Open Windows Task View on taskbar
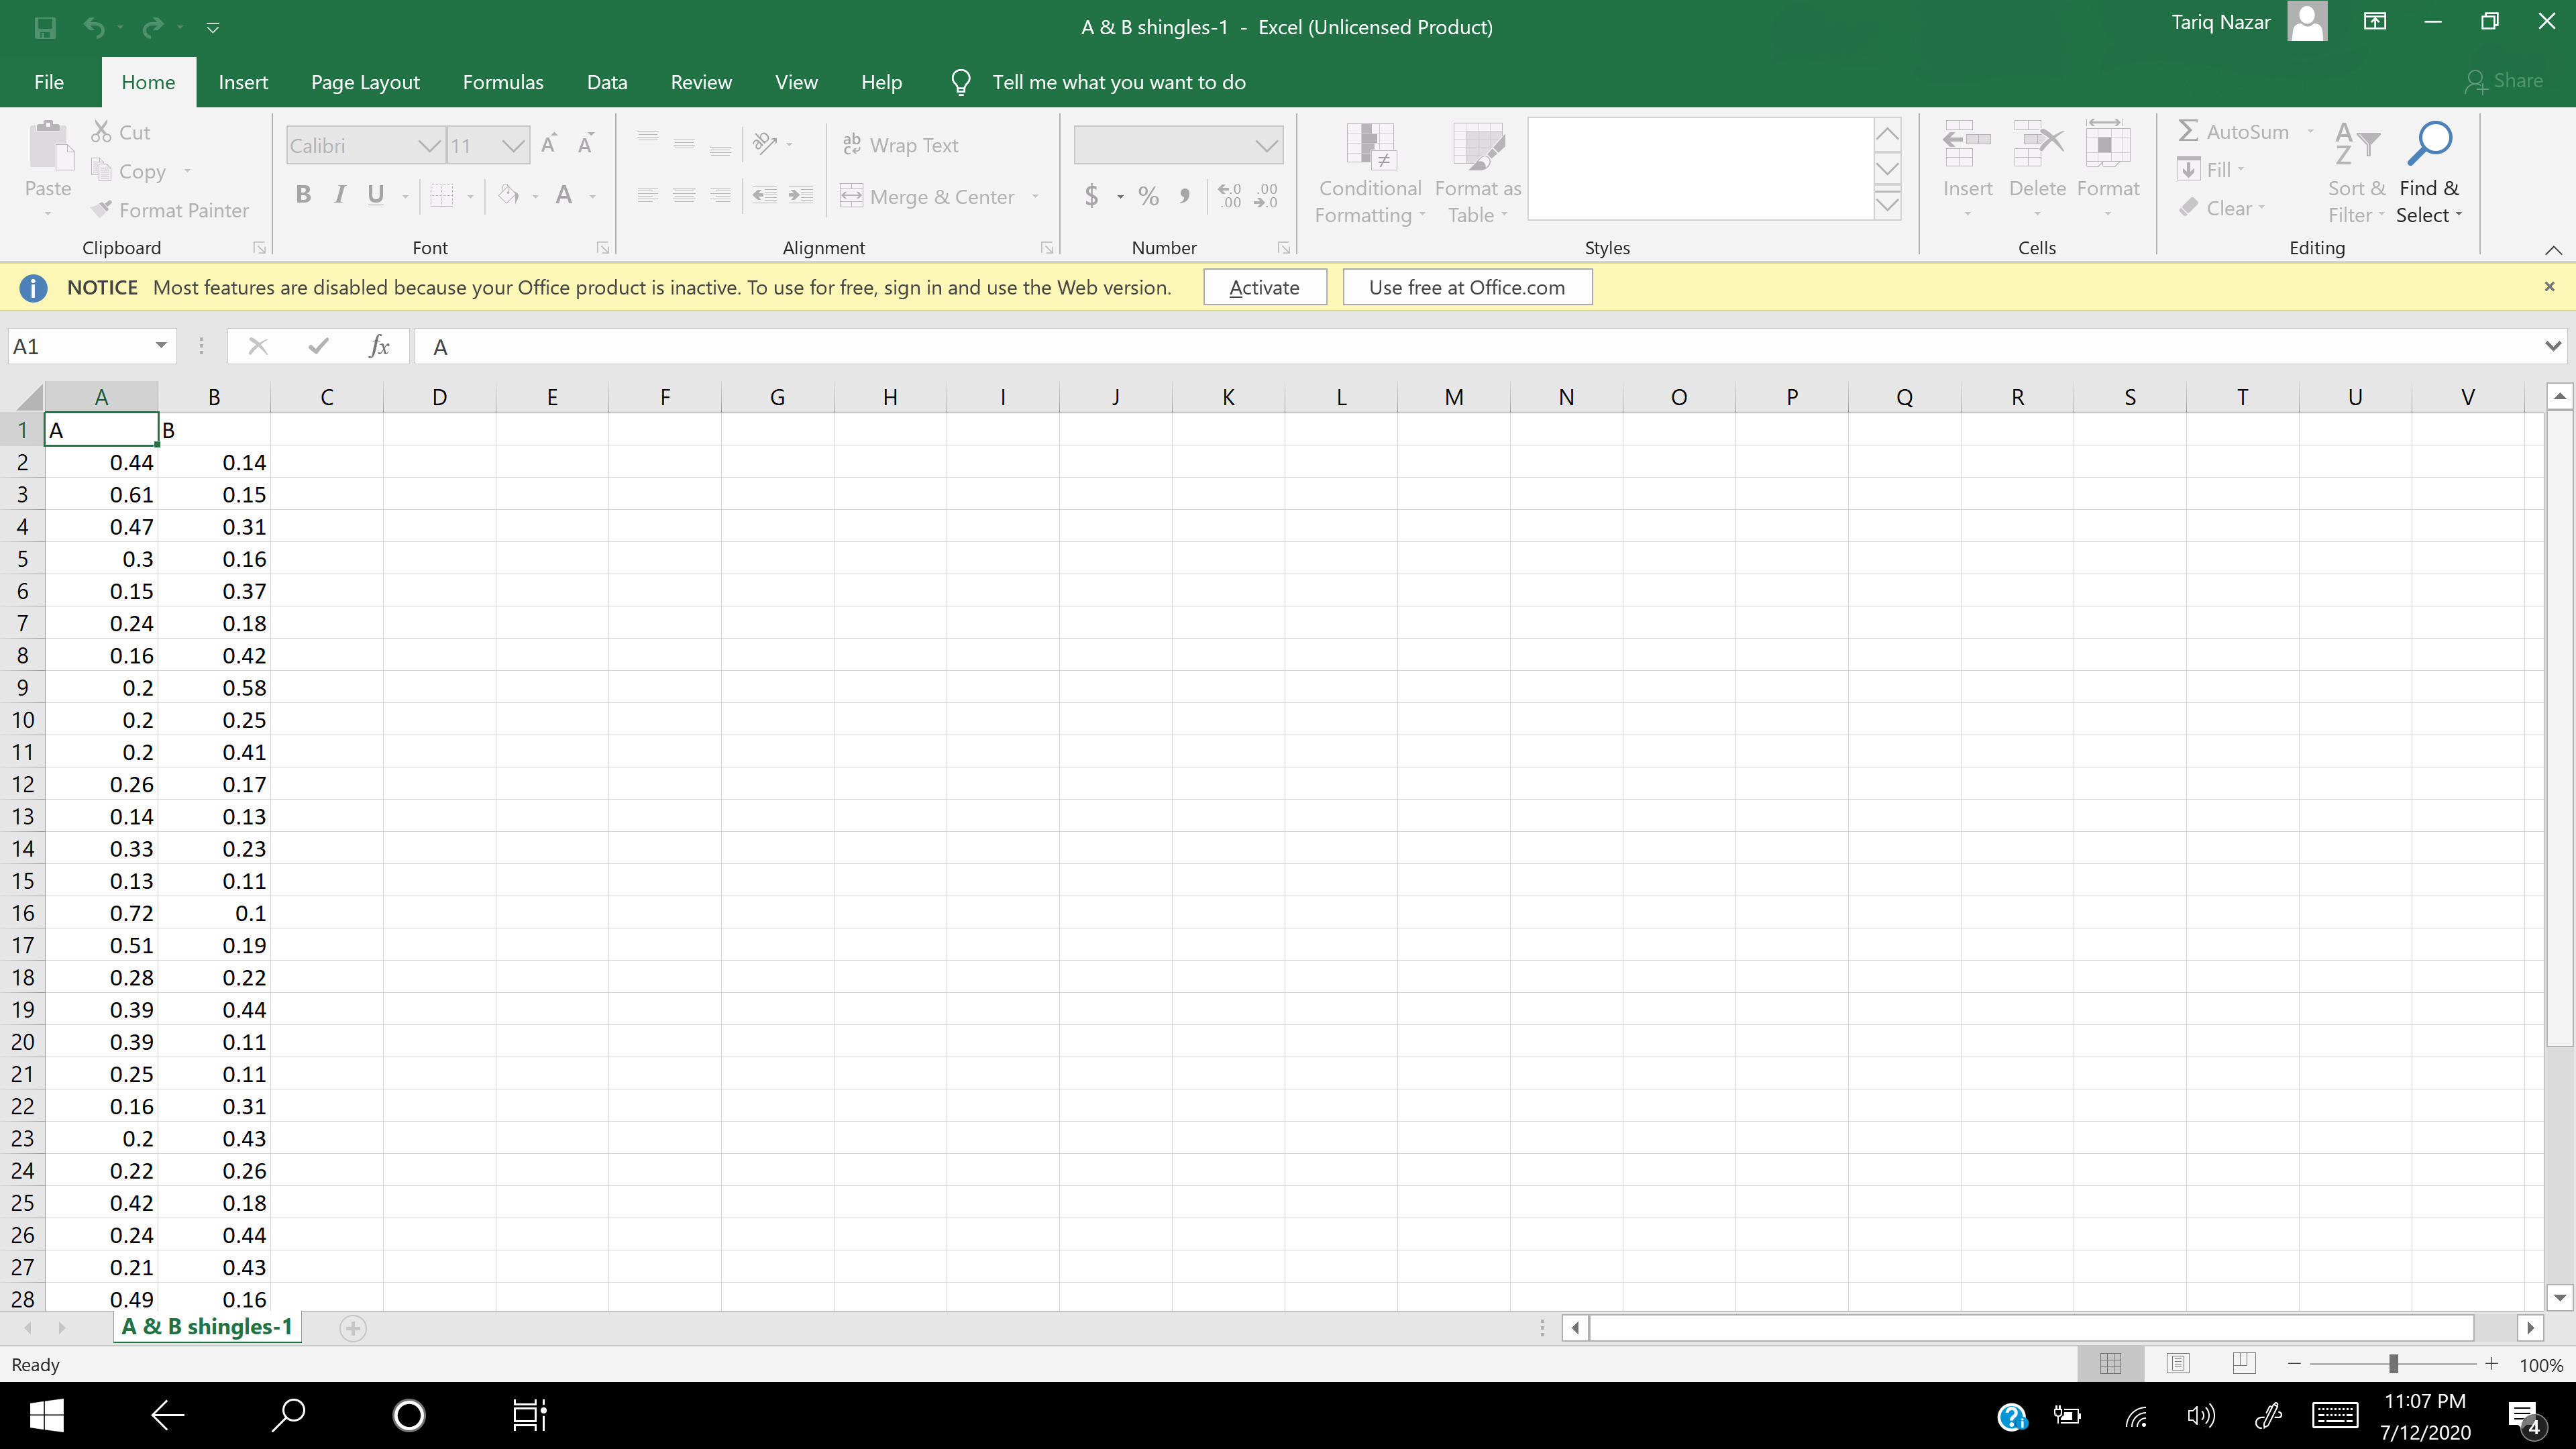 click(529, 1414)
